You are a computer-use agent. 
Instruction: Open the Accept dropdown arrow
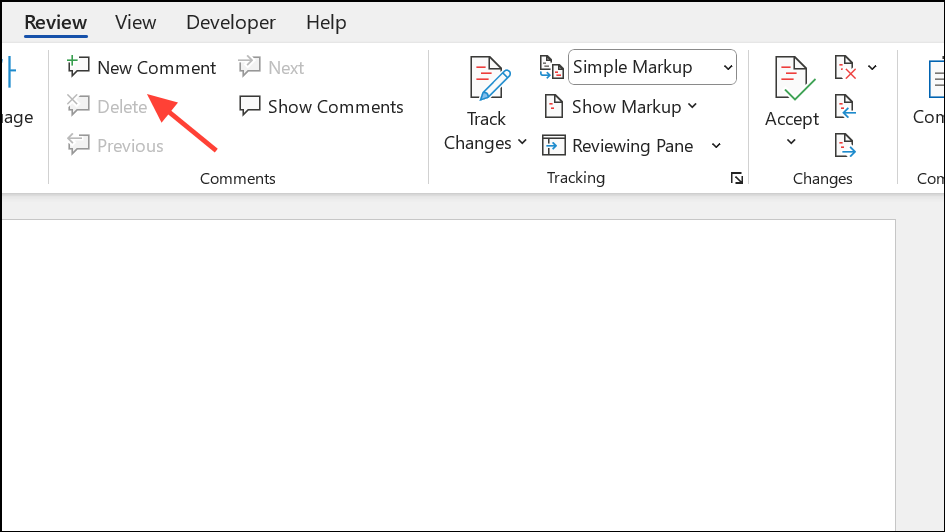[792, 142]
